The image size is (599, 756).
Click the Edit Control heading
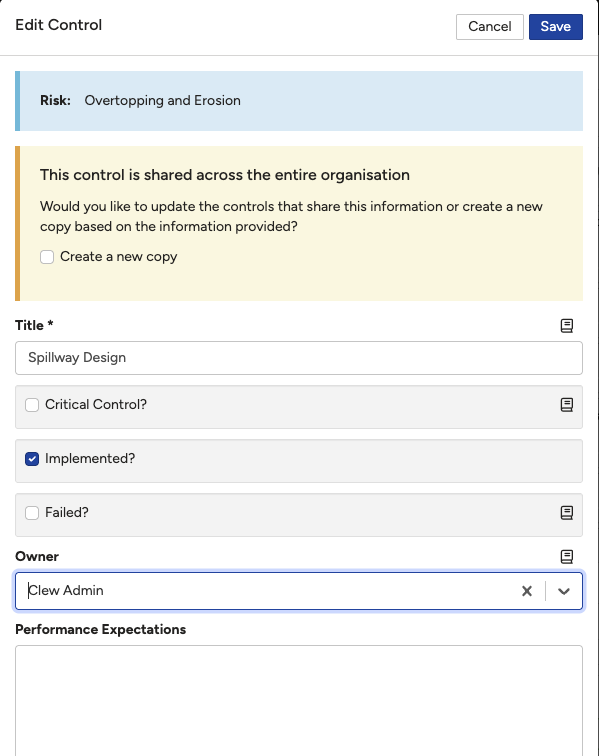click(58, 25)
